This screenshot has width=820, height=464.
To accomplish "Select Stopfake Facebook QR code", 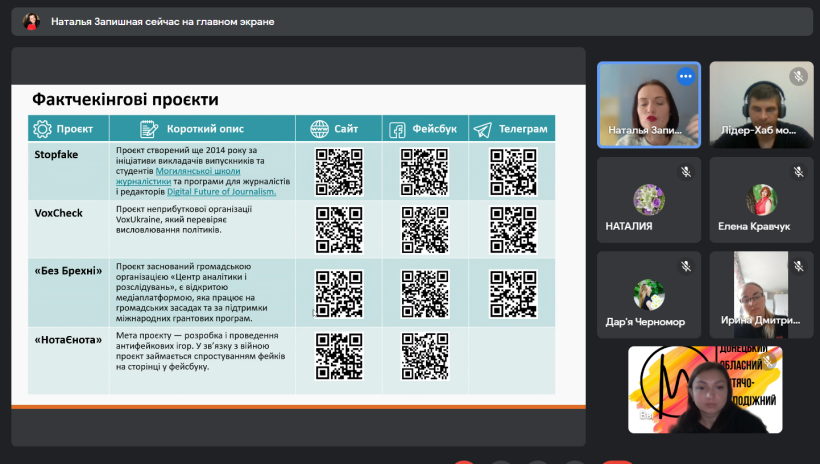I will tap(425, 172).
